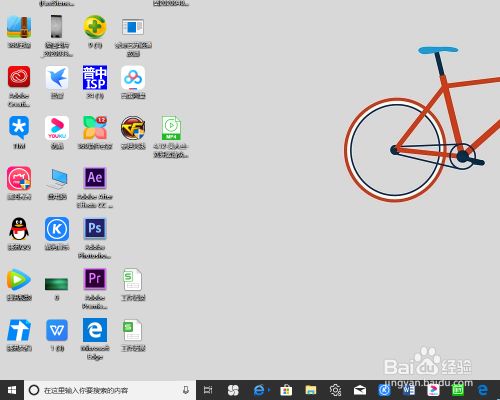Open Task View from the taskbar
Screen dimensions: 500x400
pyautogui.click(x=208, y=390)
